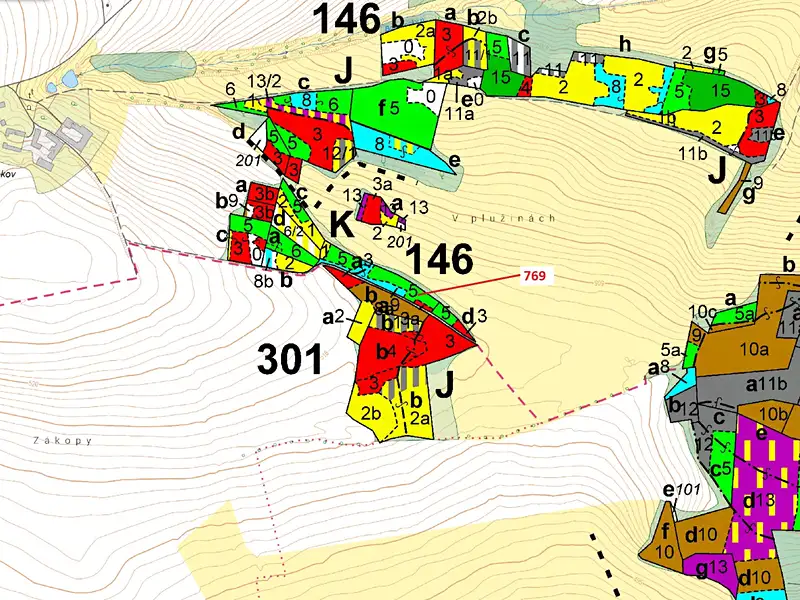The width and height of the screenshot is (800, 600).
Task: Select the large 301 section number
Action: pyautogui.click(x=289, y=359)
